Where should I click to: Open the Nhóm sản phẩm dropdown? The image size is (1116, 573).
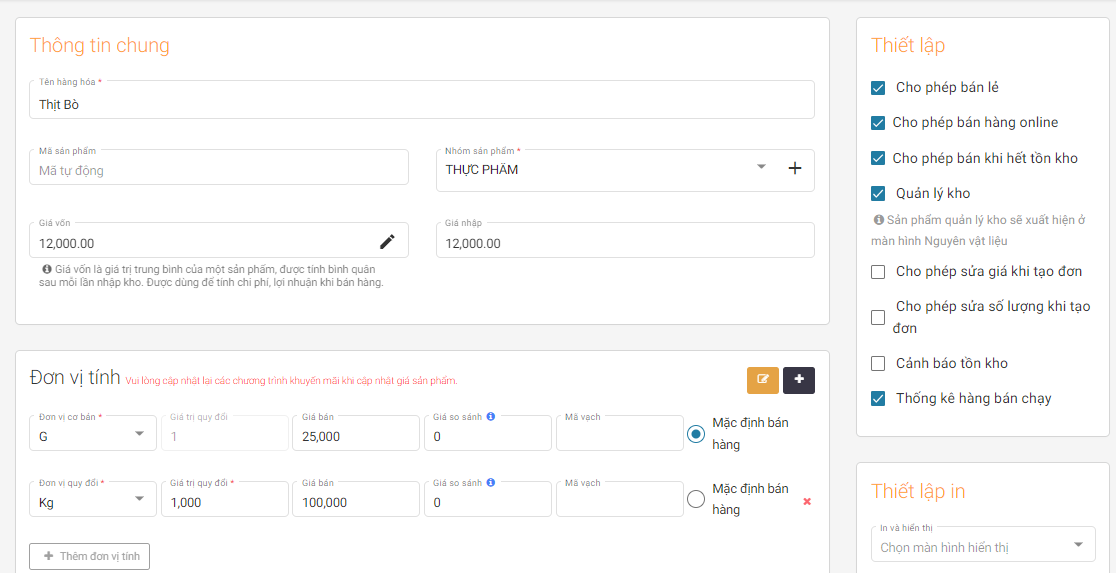761,167
